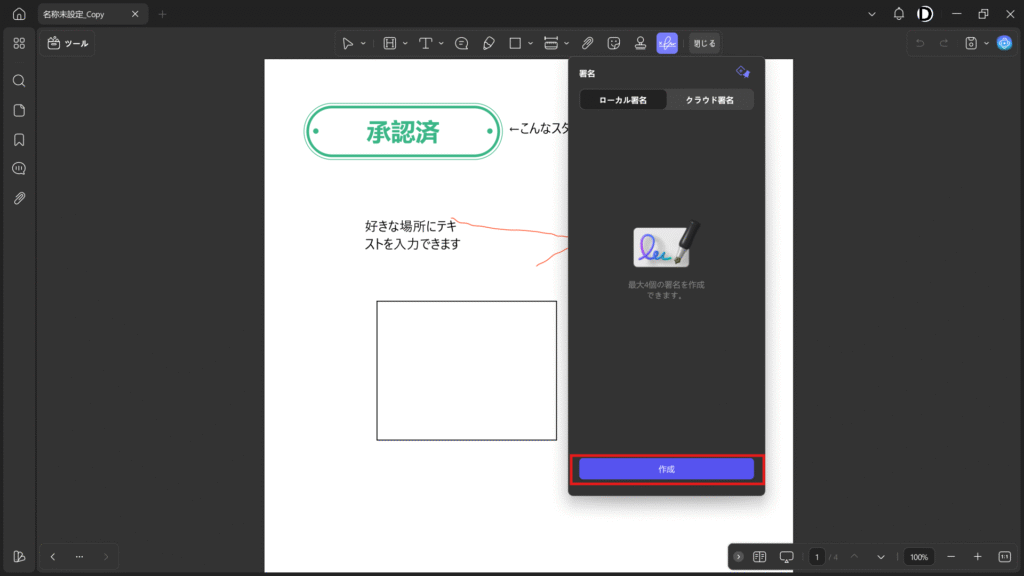1024x576 pixels.
Task: Select the ローカル署名 tab
Action: (x=623, y=100)
